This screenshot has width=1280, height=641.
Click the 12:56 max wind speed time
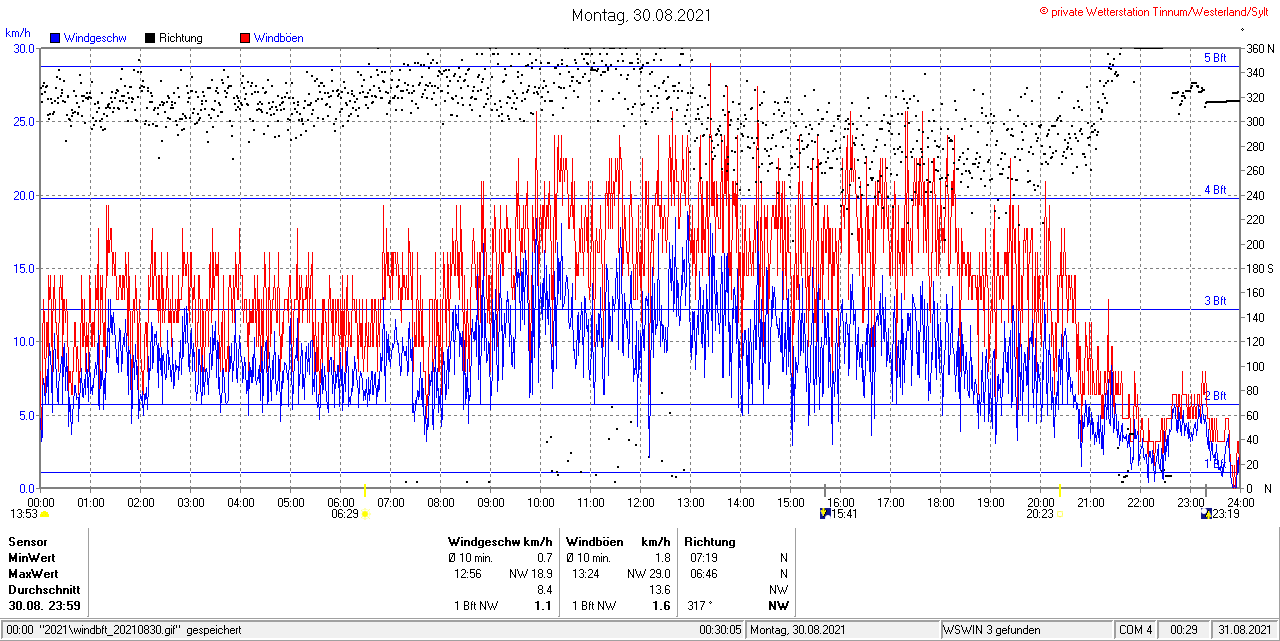pyautogui.click(x=468, y=574)
